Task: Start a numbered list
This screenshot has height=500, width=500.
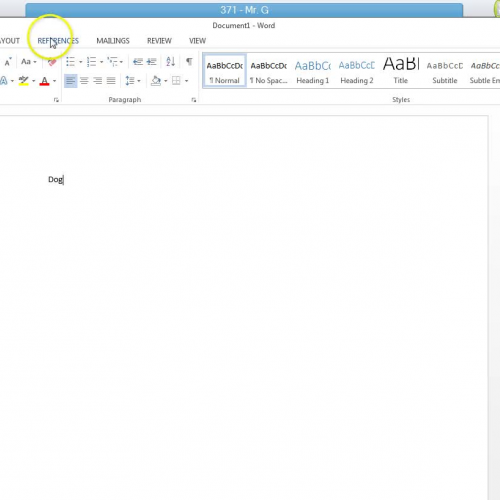Action: [x=91, y=62]
